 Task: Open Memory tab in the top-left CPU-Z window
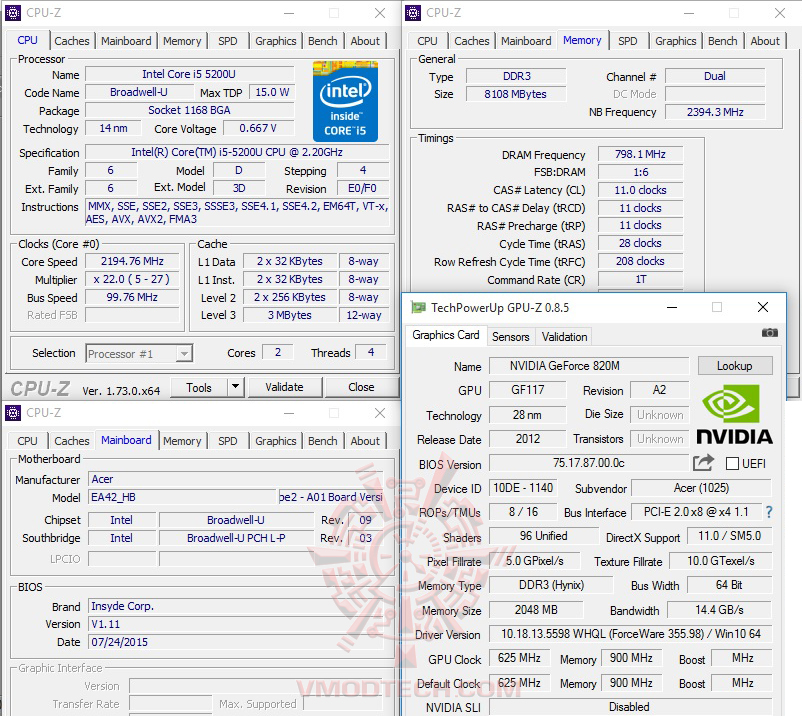(182, 41)
